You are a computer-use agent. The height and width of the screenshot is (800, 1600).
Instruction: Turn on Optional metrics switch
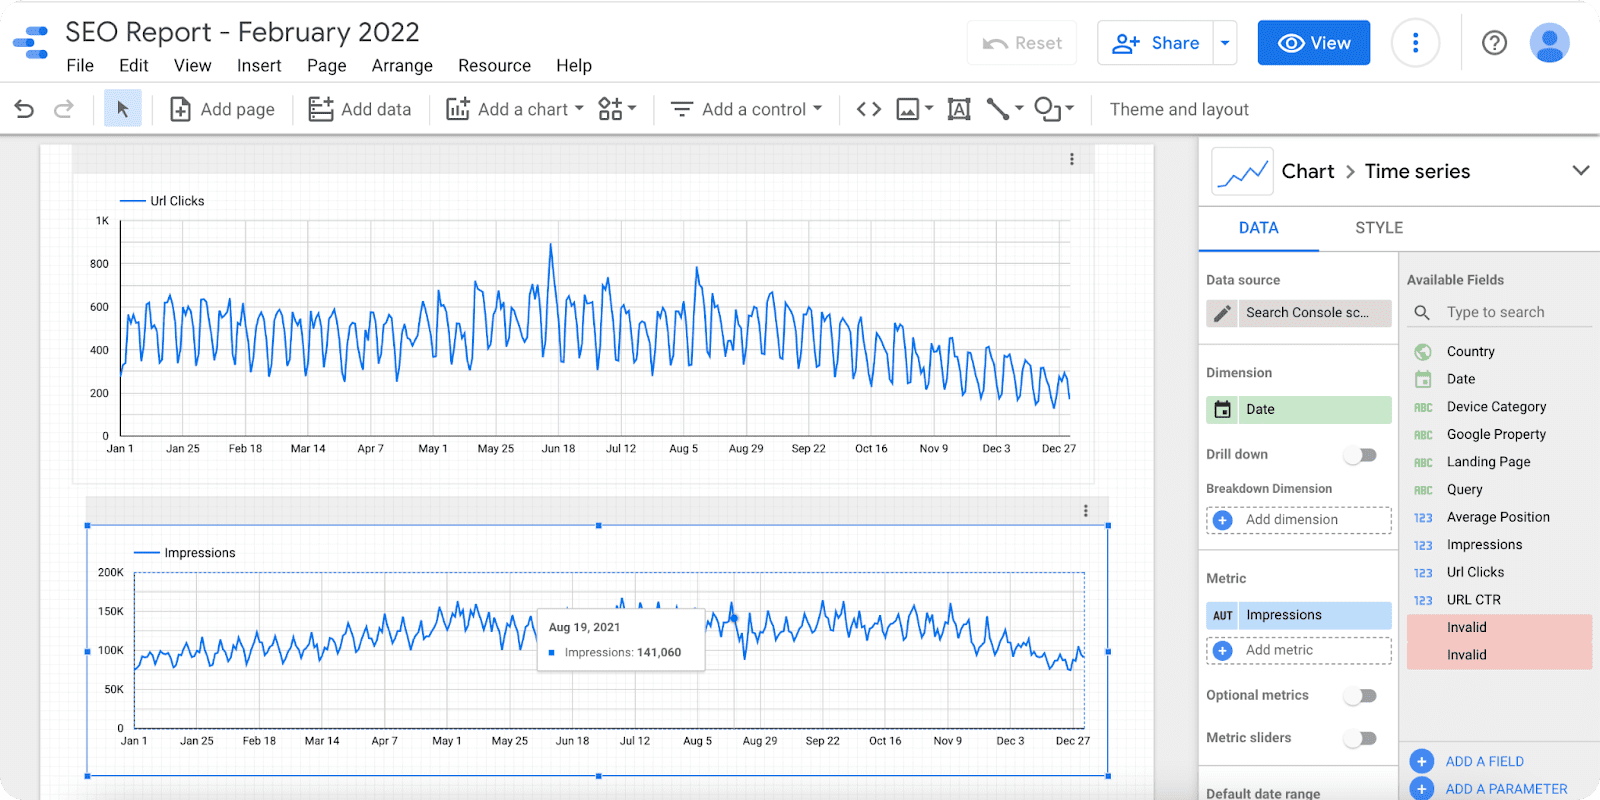(x=1360, y=696)
